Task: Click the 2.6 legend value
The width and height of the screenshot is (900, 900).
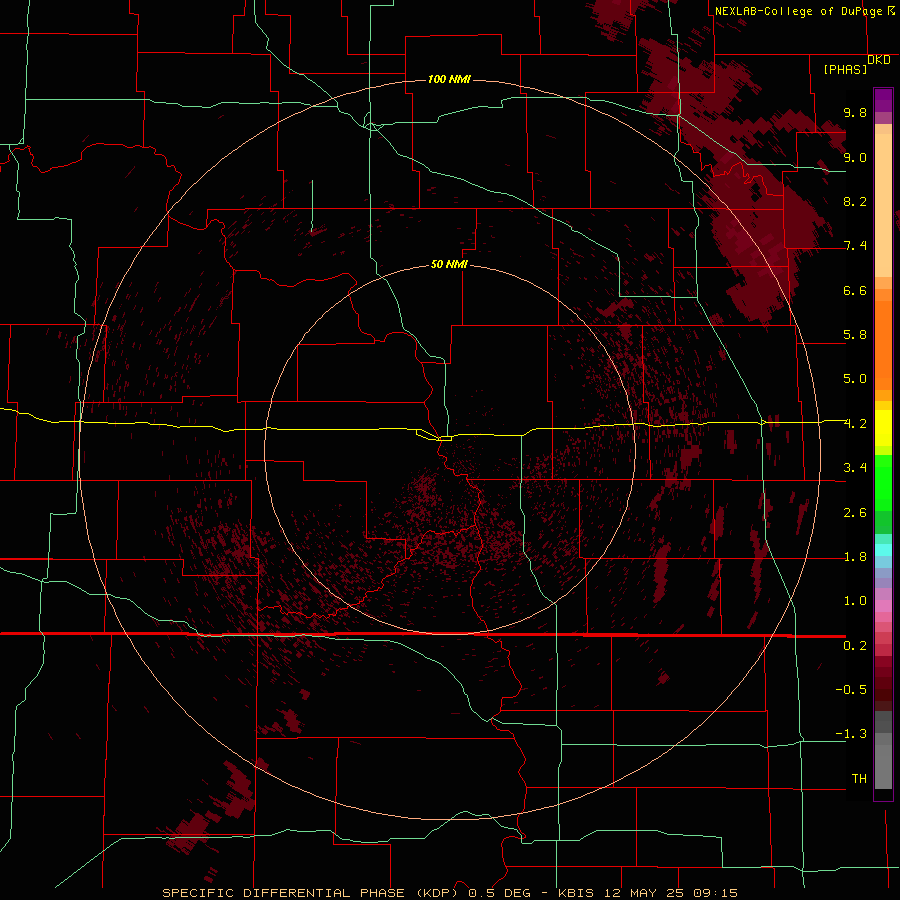Action: tap(855, 513)
